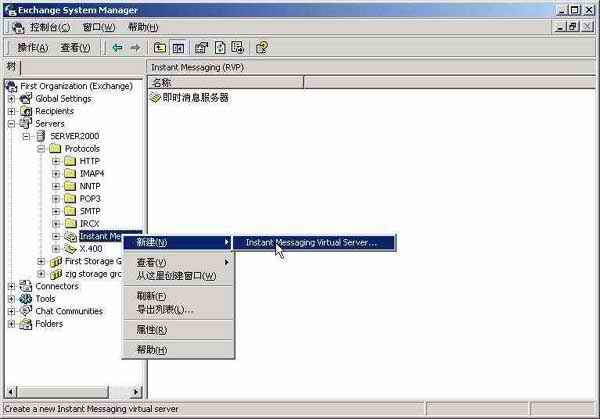Select the IRCX tree item label

coord(90,224)
